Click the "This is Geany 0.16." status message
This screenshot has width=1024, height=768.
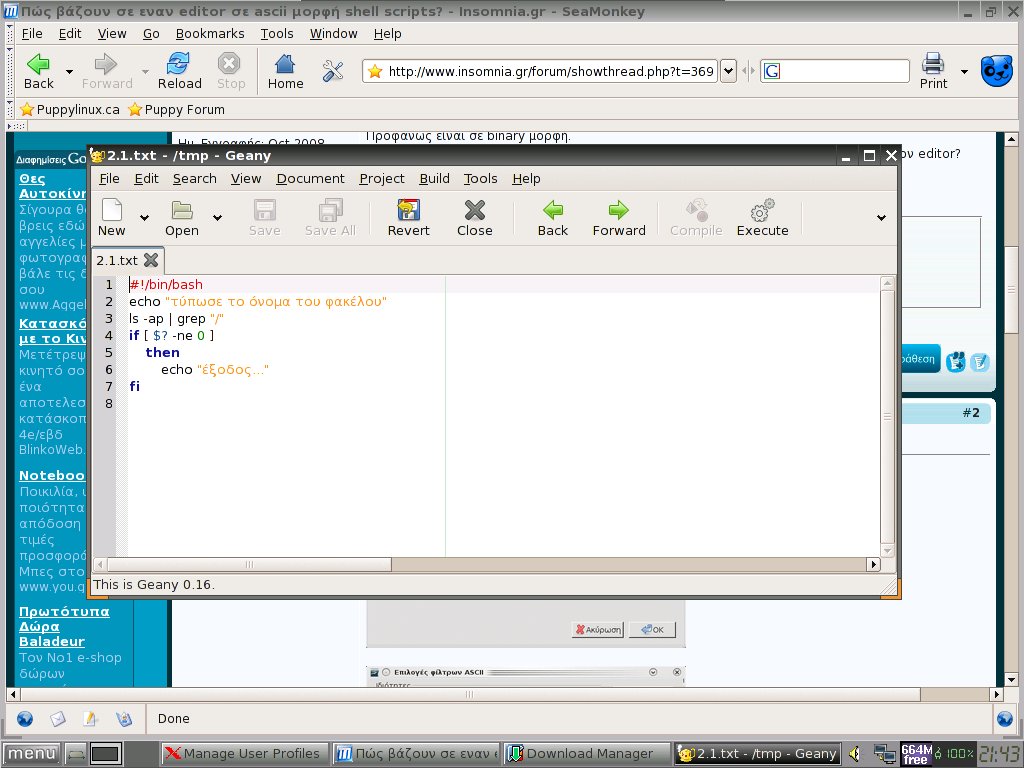click(x=153, y=584)
